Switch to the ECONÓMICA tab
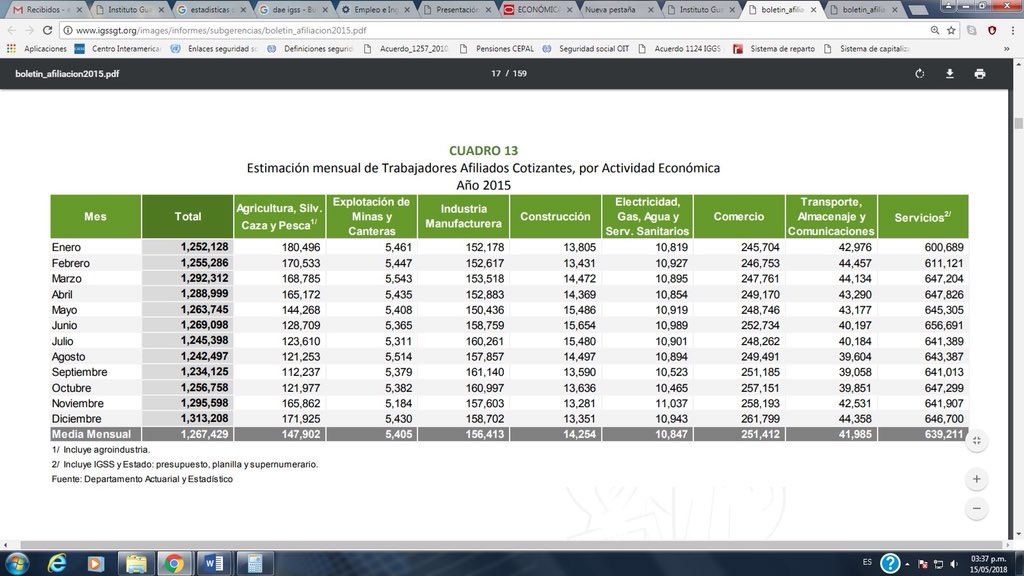This screenshot has width=1024, height=576. point(538,10)
